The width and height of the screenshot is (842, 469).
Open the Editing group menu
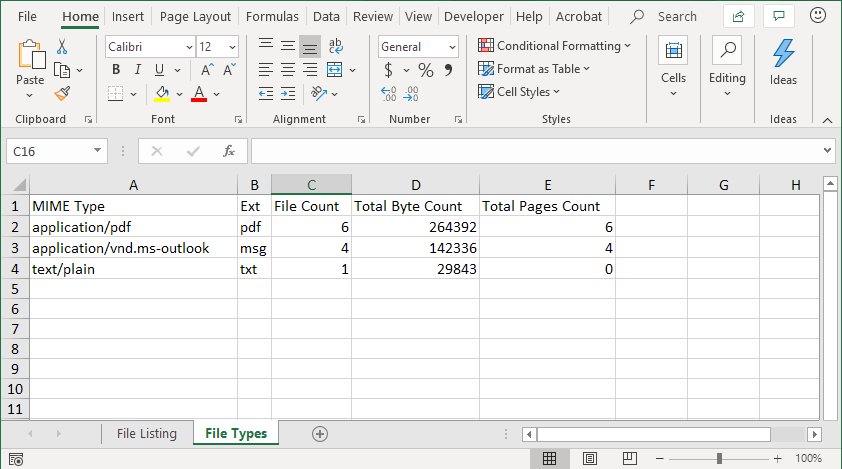727,67
